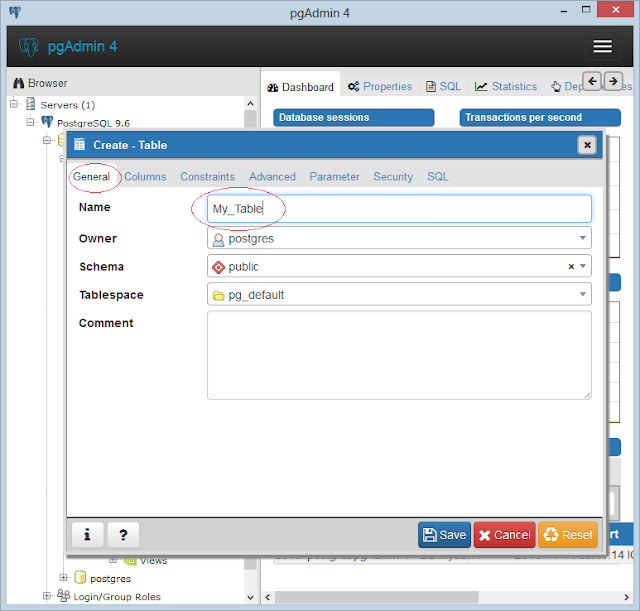Expand the postgres database node
The image size is (640, 611).
(63, 578)
